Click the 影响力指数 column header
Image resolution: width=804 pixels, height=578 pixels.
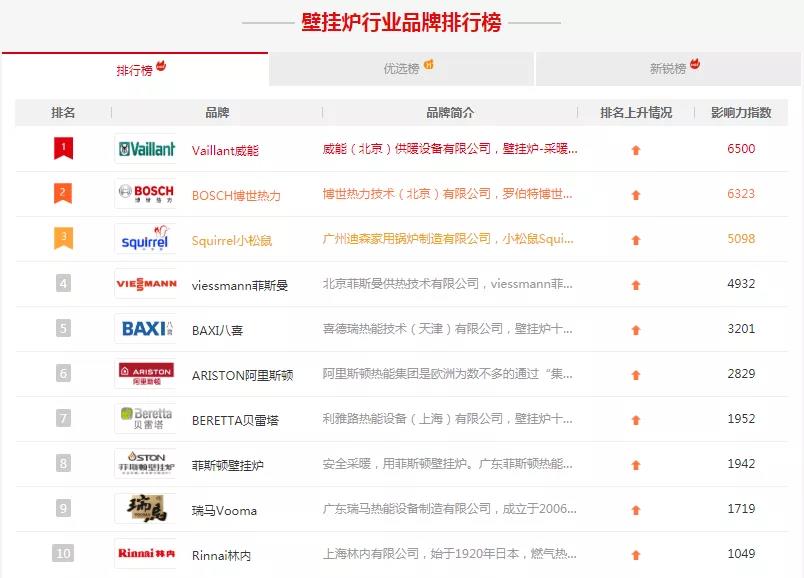click(x=741, y=112)
